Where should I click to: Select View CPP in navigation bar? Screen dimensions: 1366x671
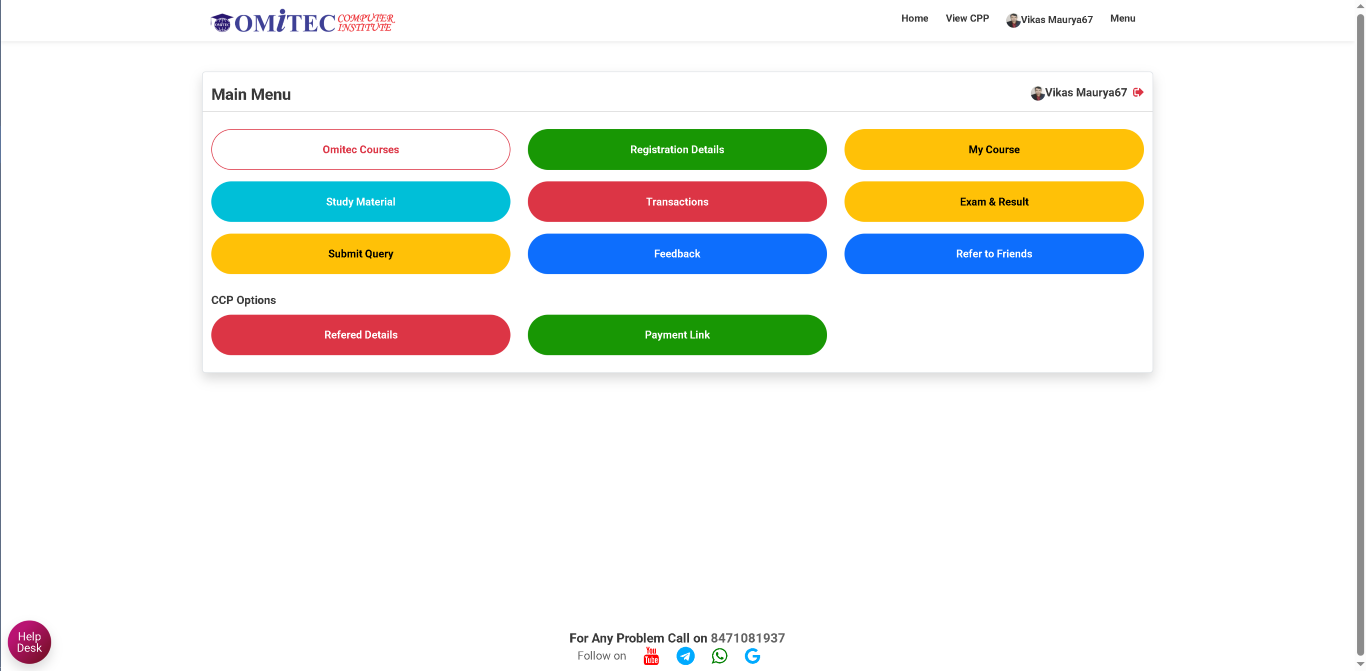pos(967,19)
